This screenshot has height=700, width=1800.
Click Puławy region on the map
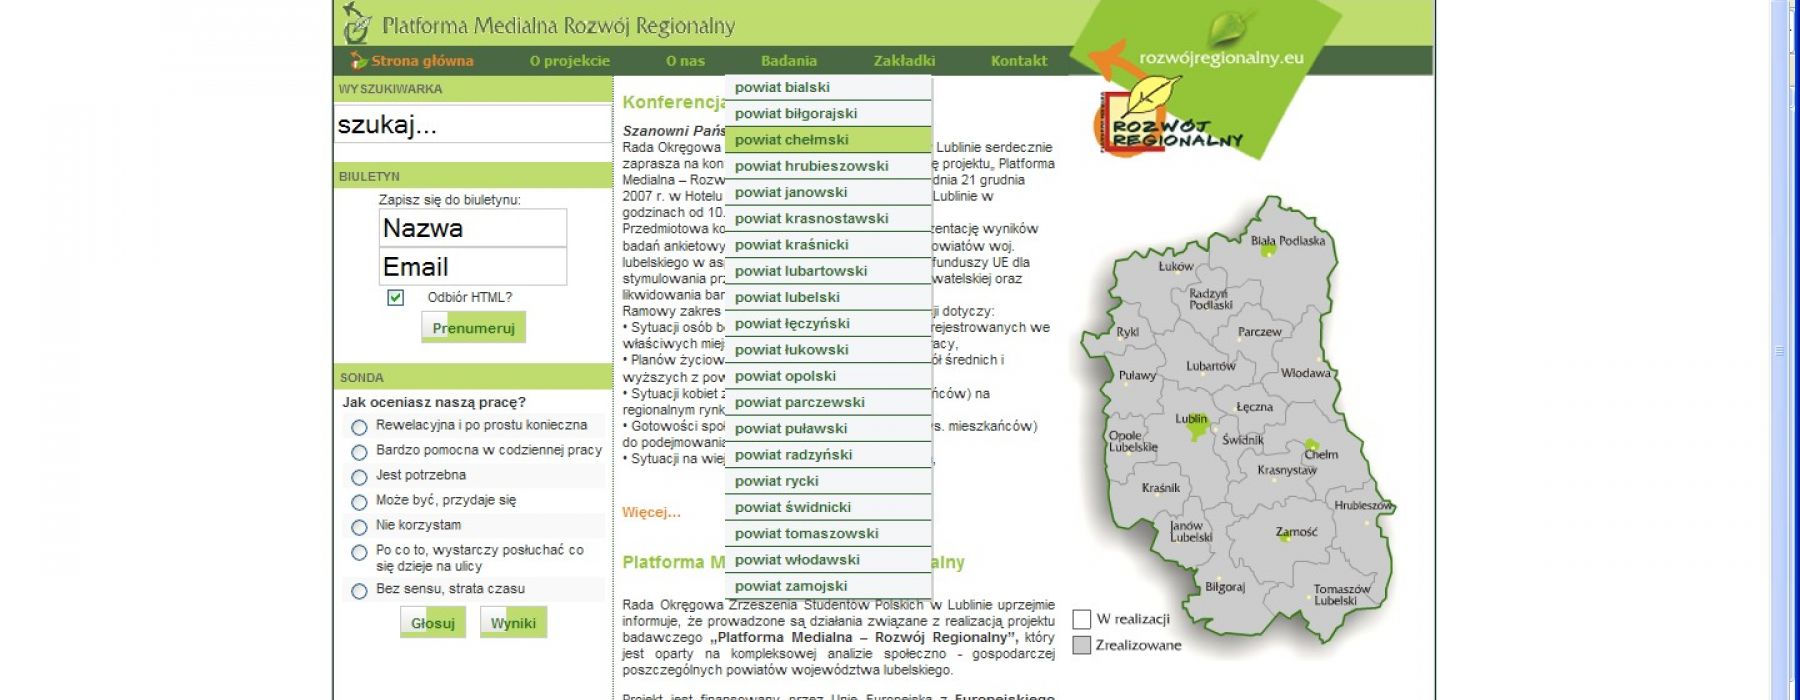[1137, 376]
